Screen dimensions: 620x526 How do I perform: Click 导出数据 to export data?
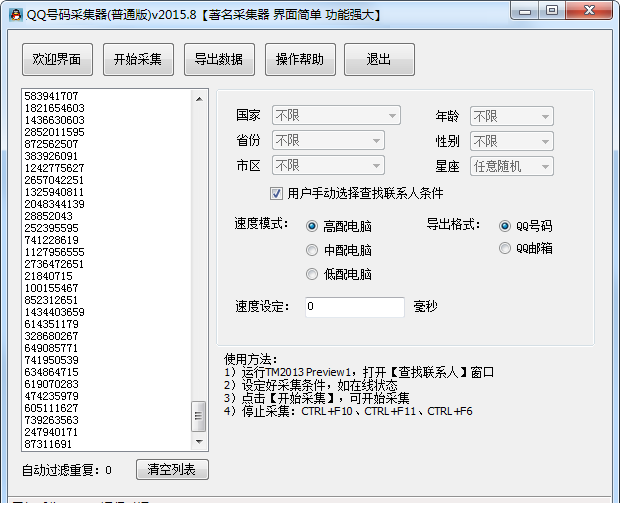pyautogui.click(x=219, y=59)
